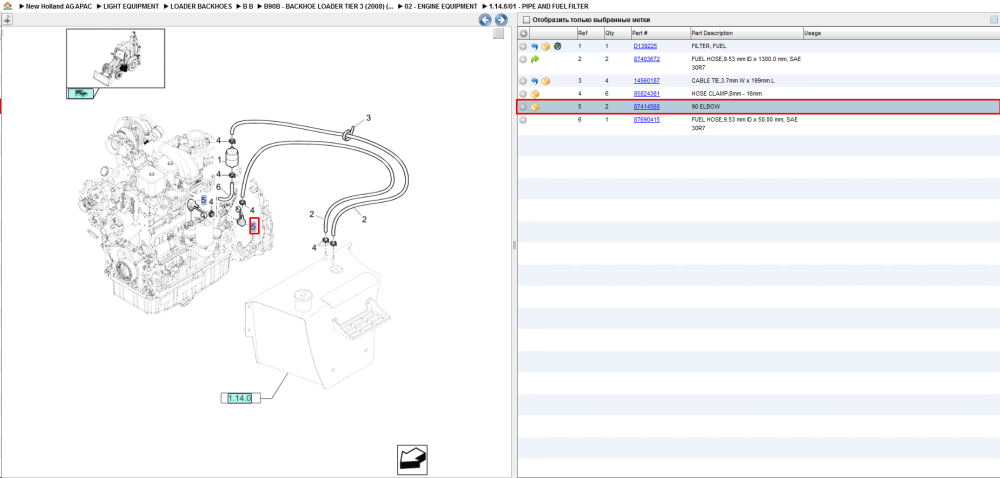
Task: Click the plus circle in the table header
Action: 523,33
